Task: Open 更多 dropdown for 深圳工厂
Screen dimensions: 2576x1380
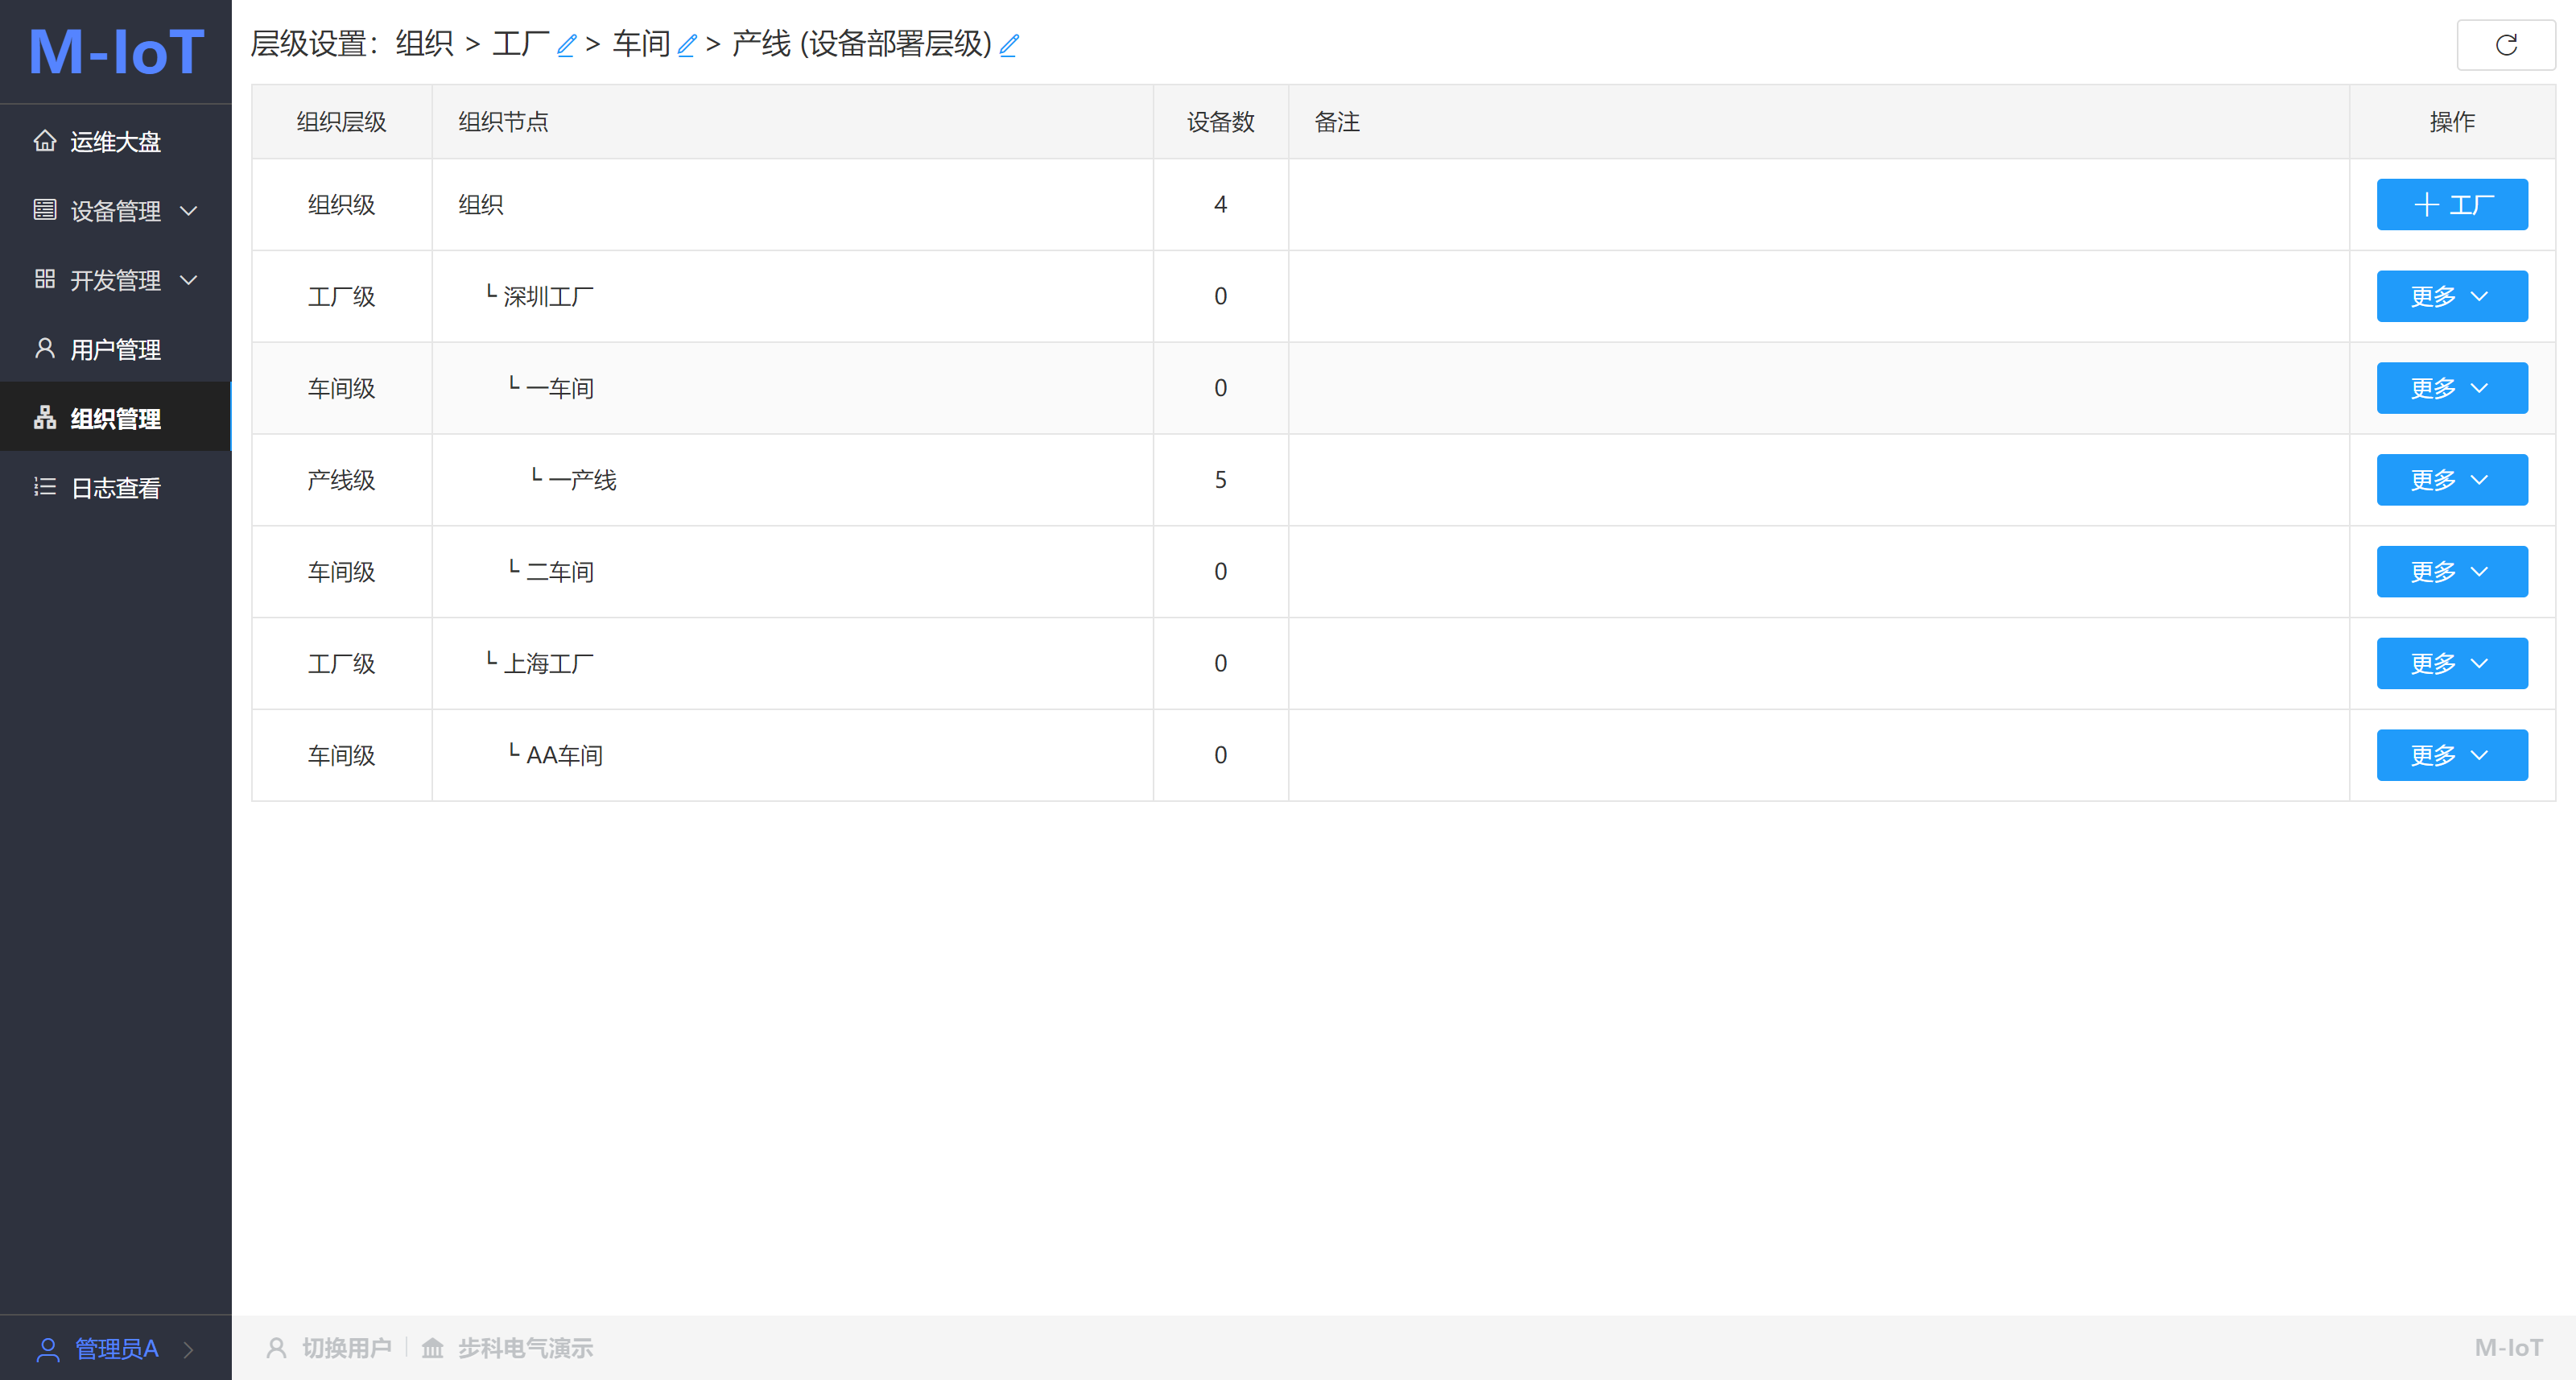Action: coord(2451,296)
